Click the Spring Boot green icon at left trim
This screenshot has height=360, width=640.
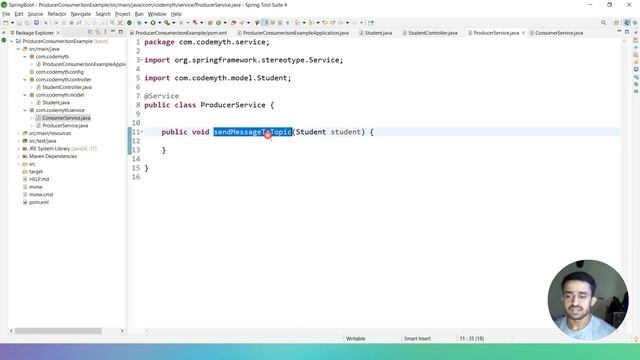point(4,40)
